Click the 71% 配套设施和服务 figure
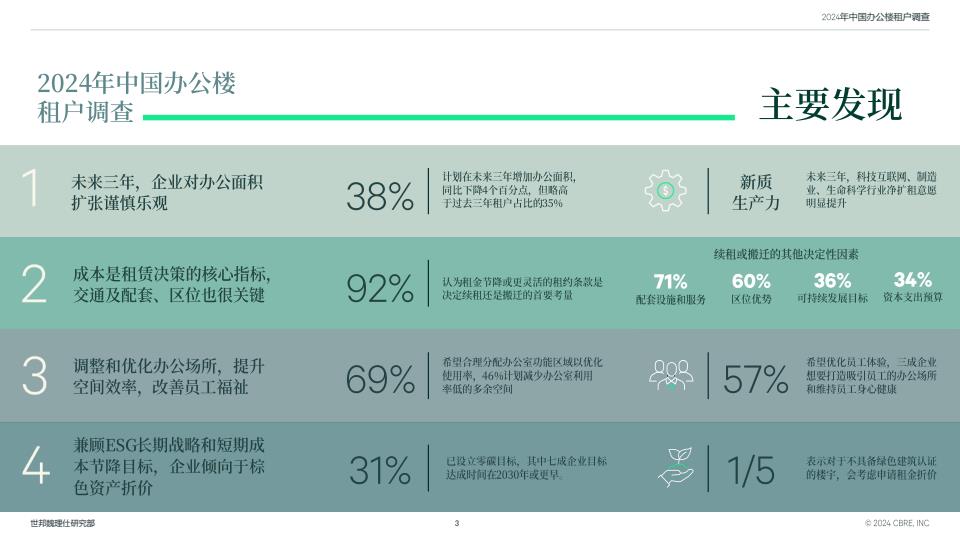 pos(670,289)
